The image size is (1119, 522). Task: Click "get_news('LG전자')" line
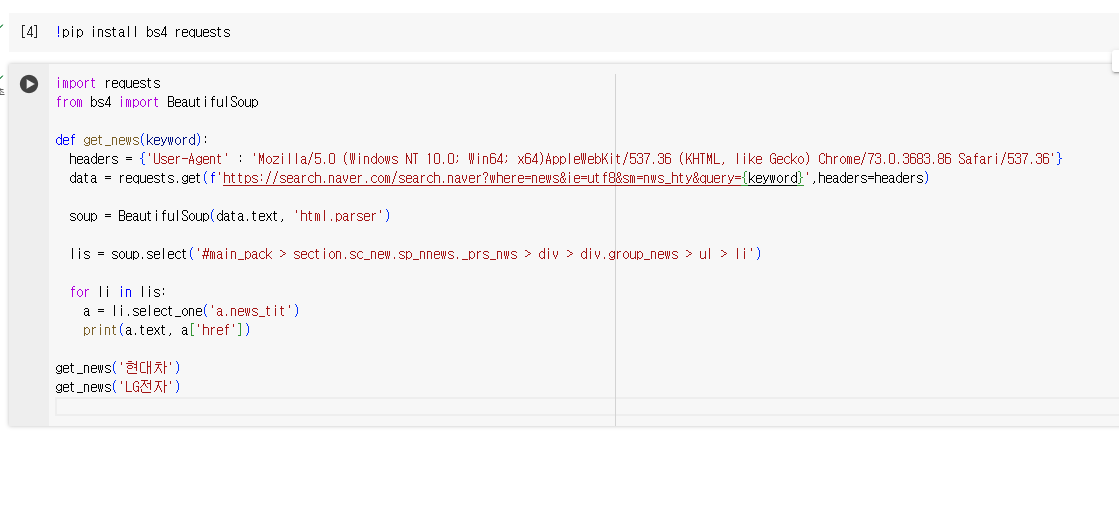pos(118,387)
